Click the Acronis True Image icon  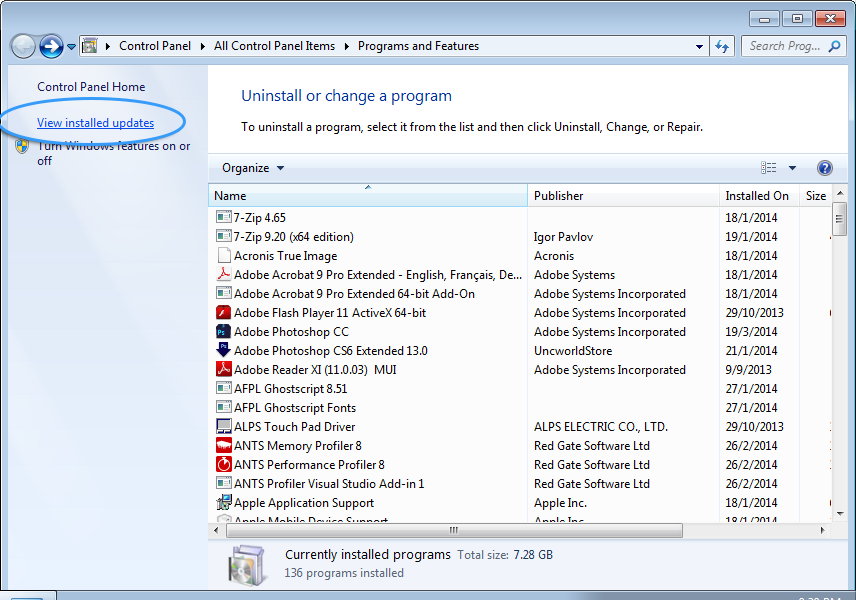(x=223, y=256)
